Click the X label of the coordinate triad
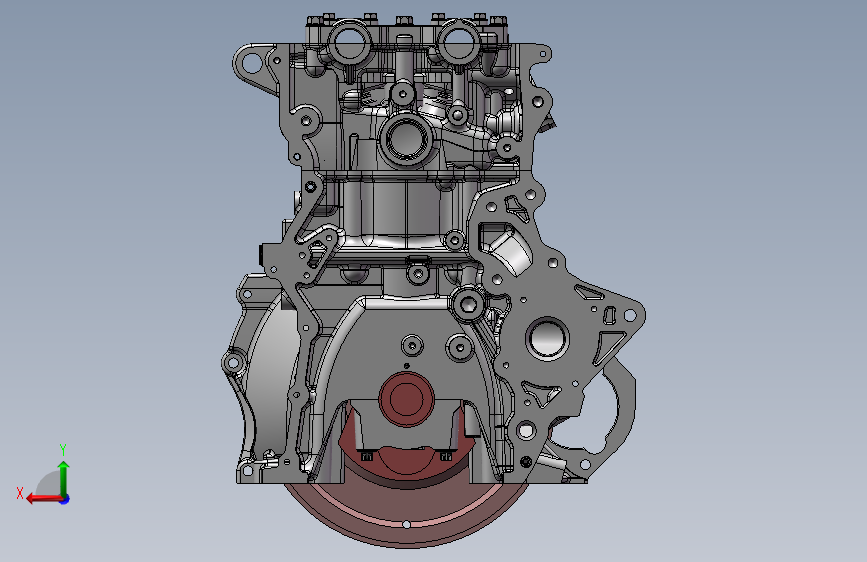The height and width of the screenshot is (562, 867). [x=20, y=493]
